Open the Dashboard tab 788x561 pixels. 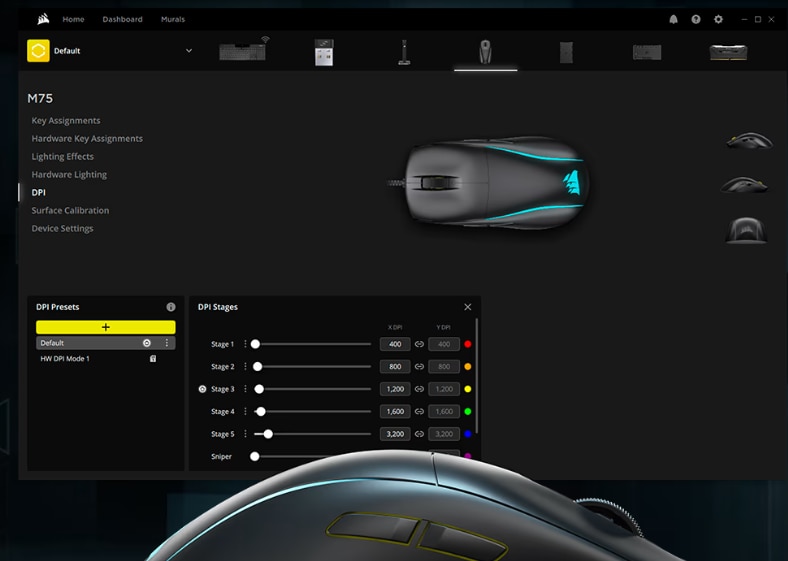pyautogui.click(x=123, y=19)
